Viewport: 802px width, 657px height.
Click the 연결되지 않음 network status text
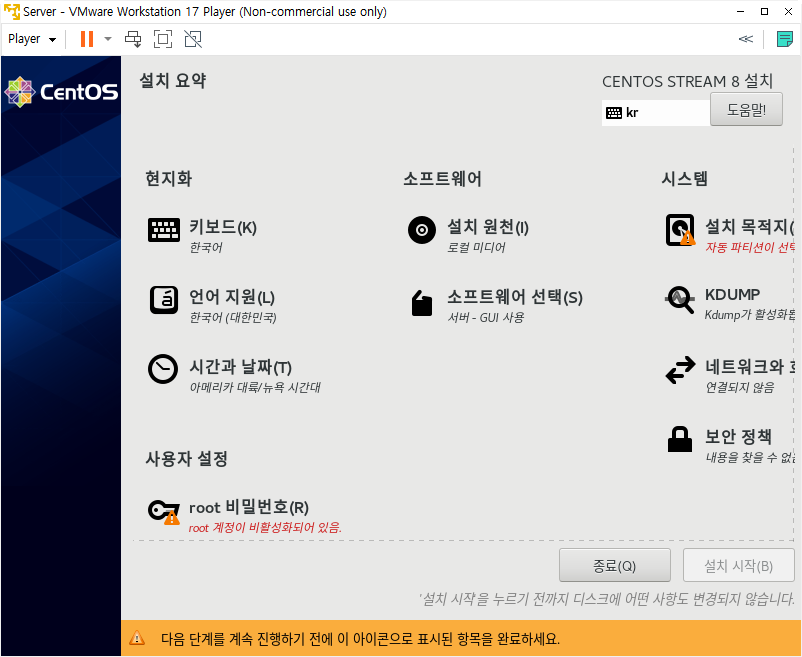(740, 388)
